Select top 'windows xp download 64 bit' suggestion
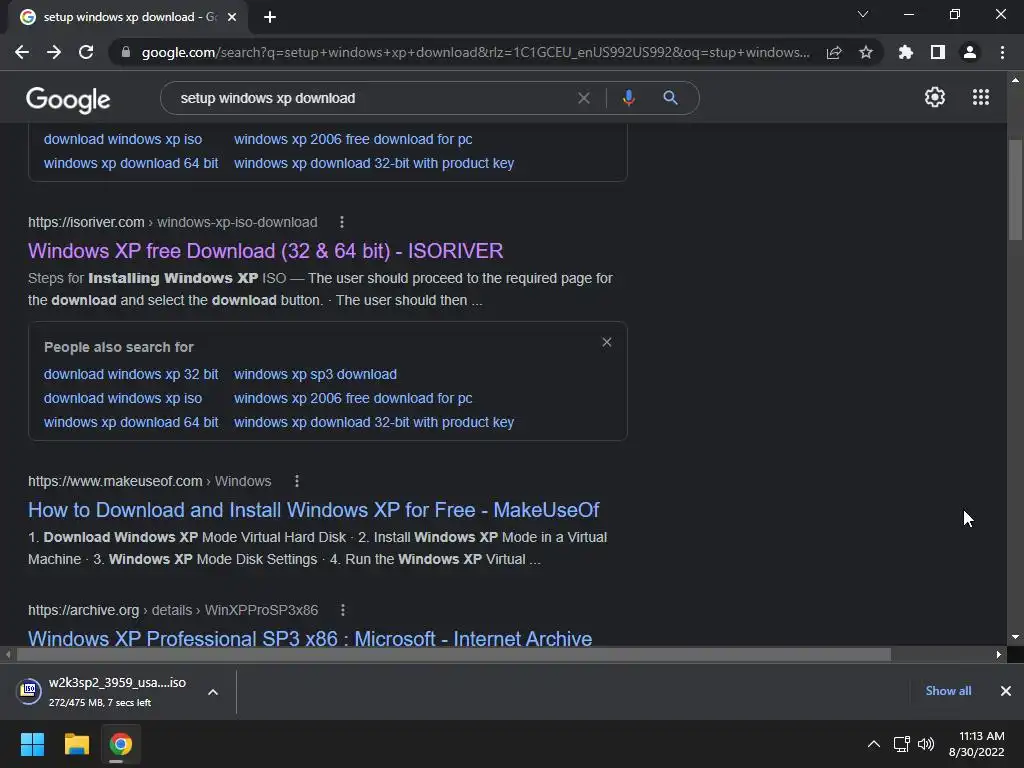1024x768 pixels. [x=131, y=163]
